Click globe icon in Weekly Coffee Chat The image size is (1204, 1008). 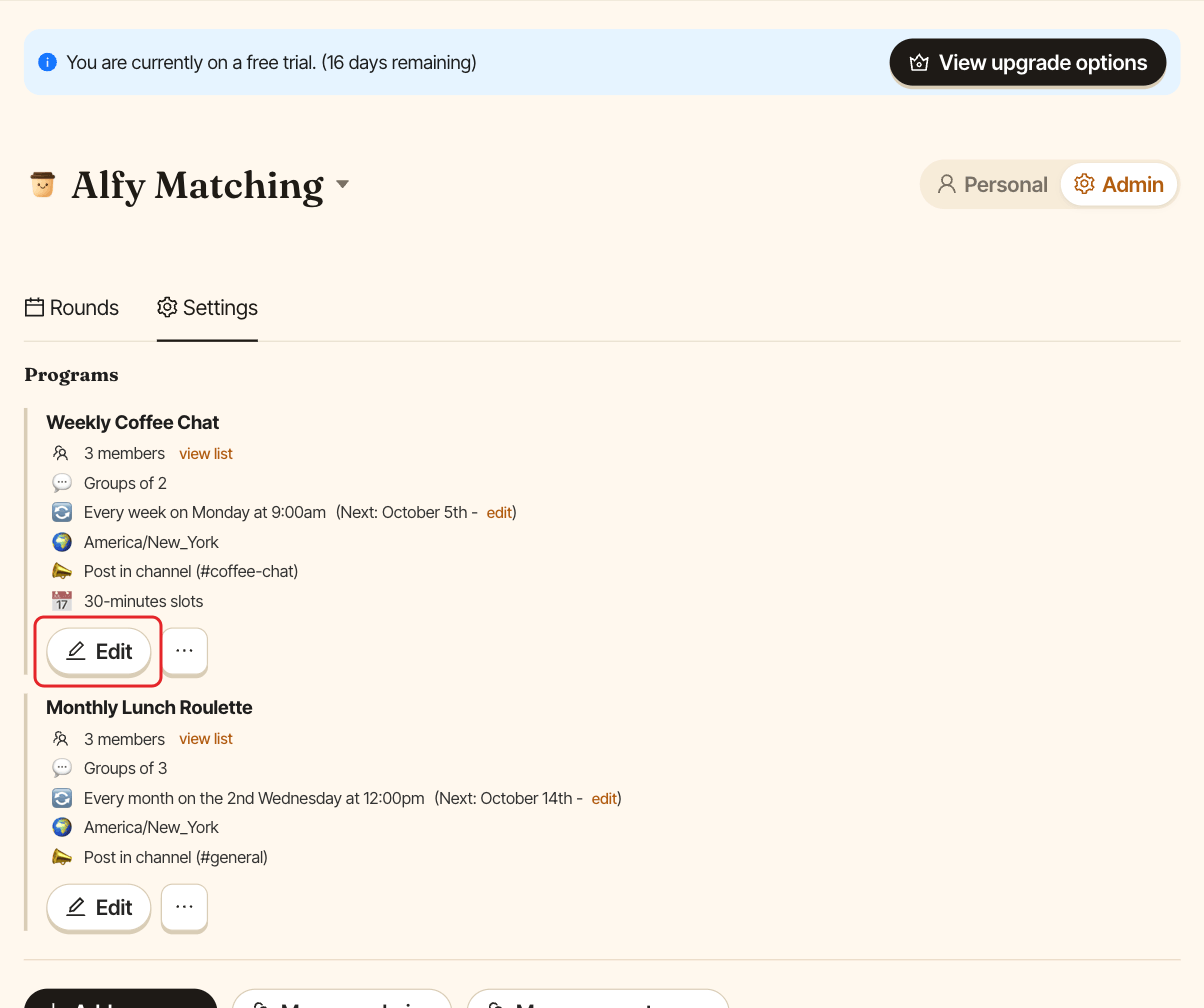pyautogui.click(x=62, y=542)
